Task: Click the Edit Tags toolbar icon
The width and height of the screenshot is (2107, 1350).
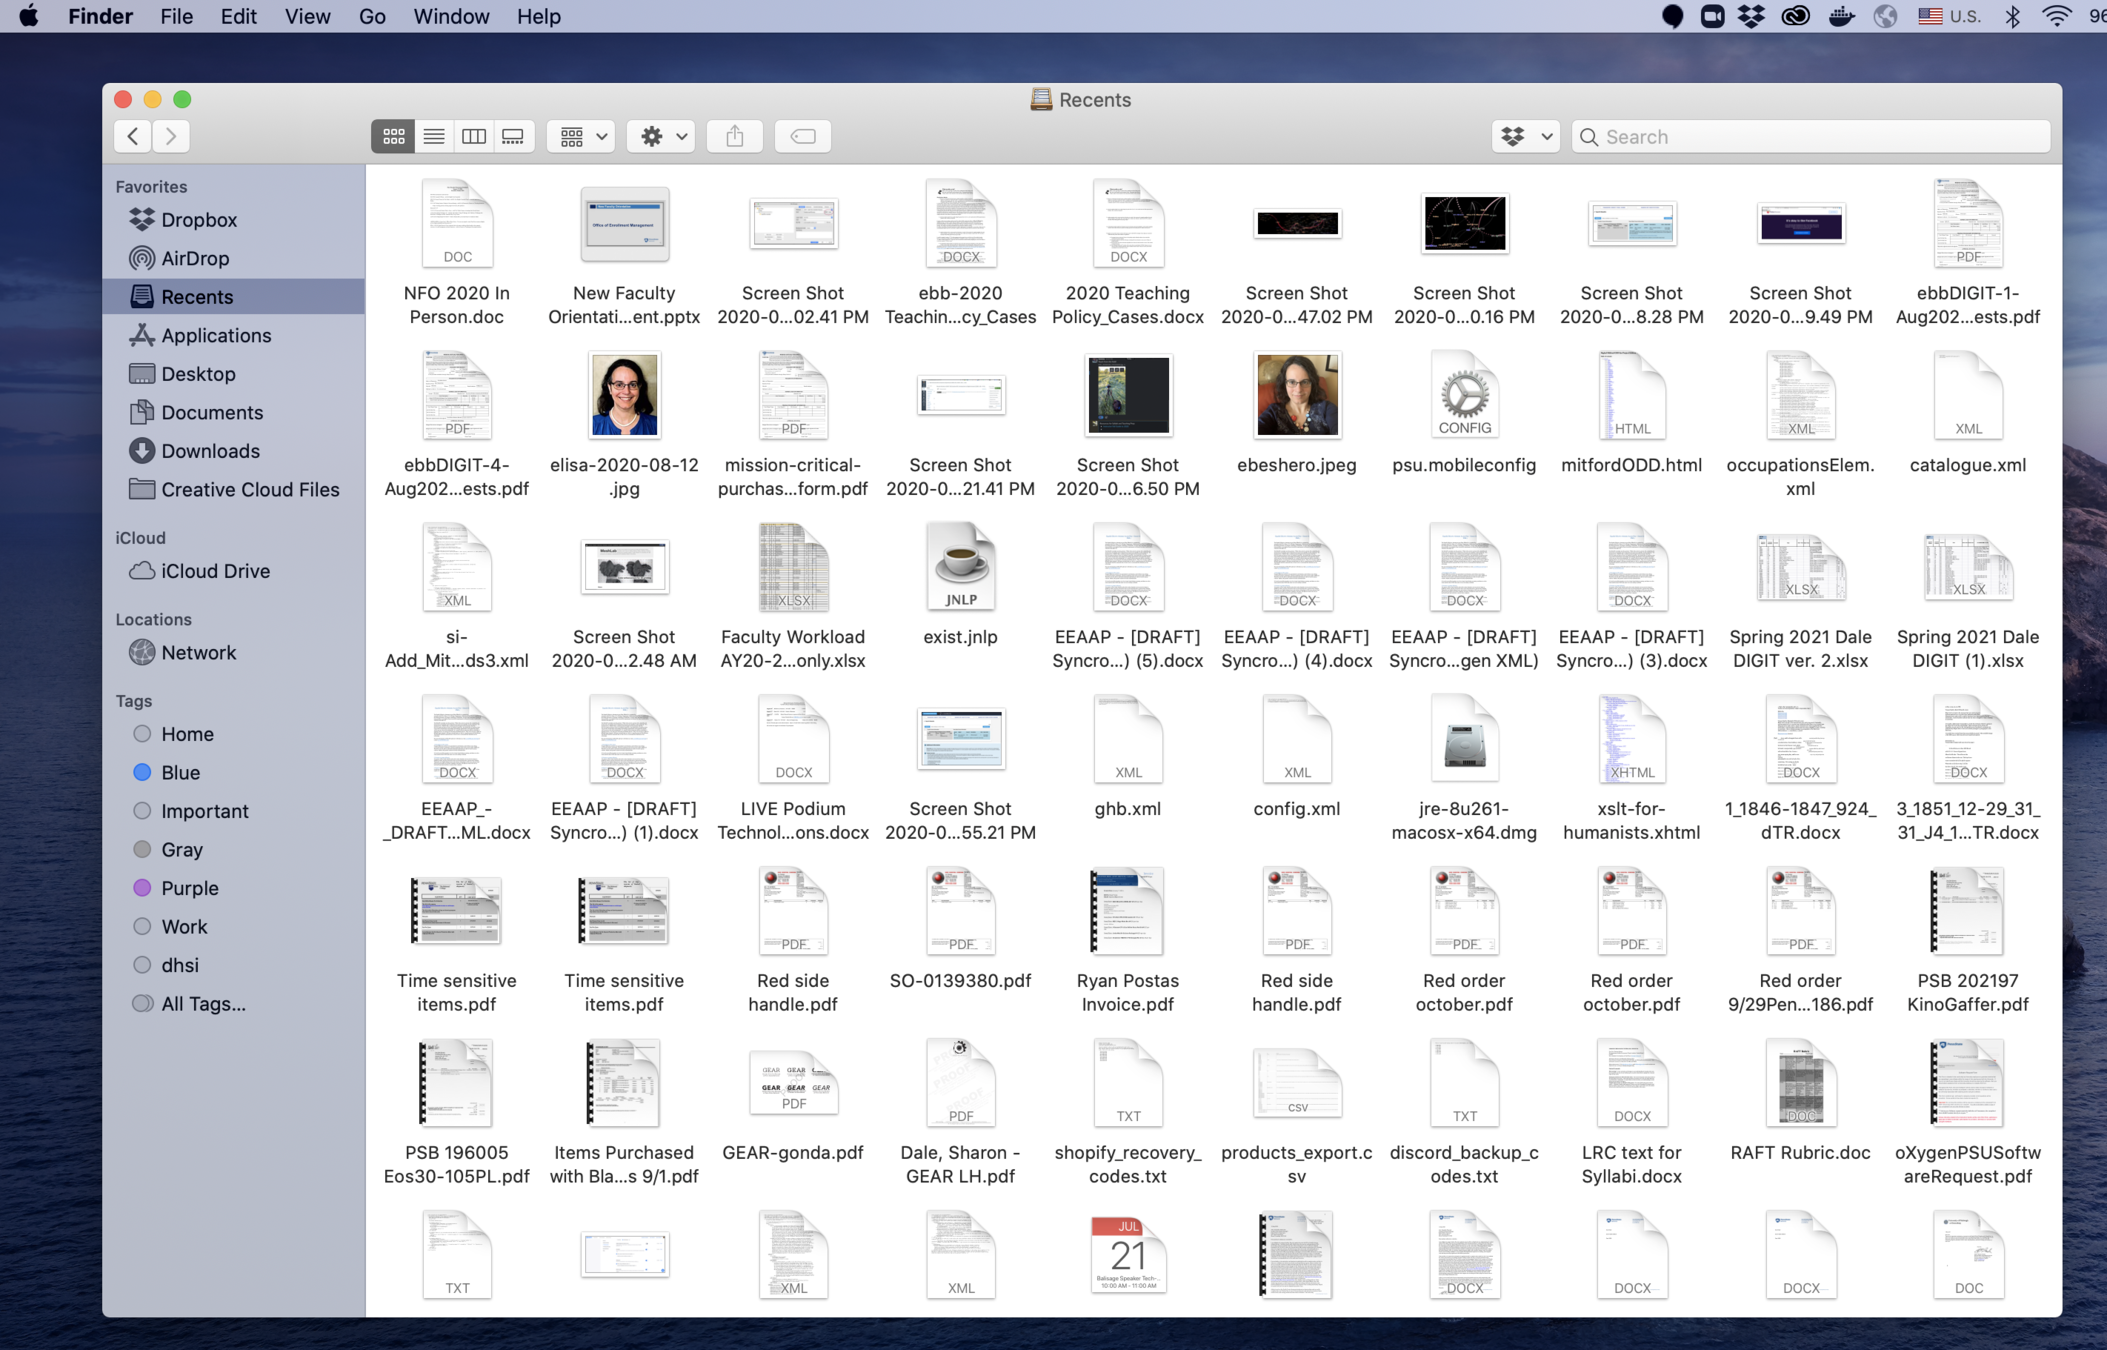Action: 802,136
